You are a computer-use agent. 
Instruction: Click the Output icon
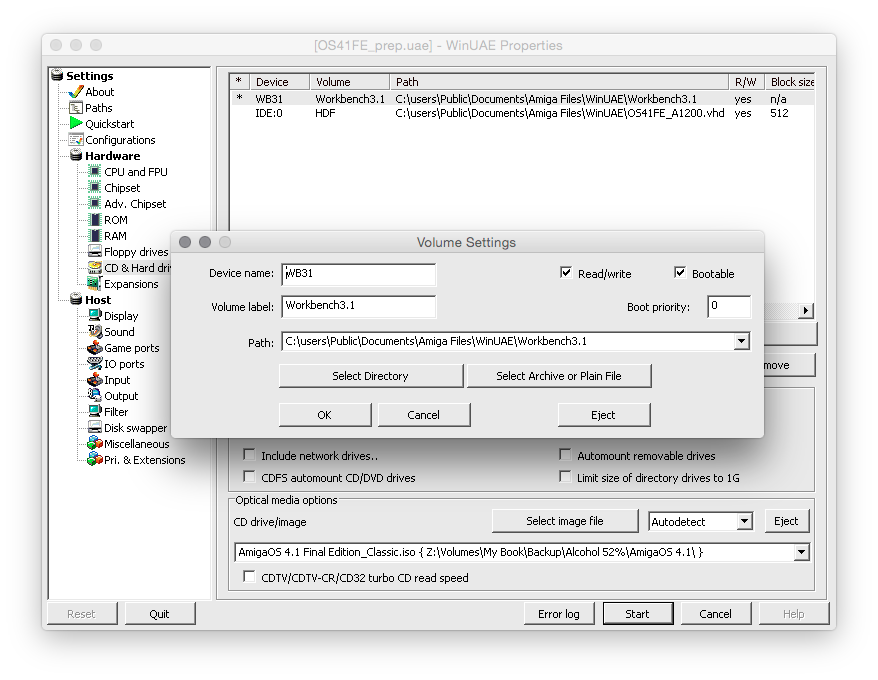click(x=95, y=395)
